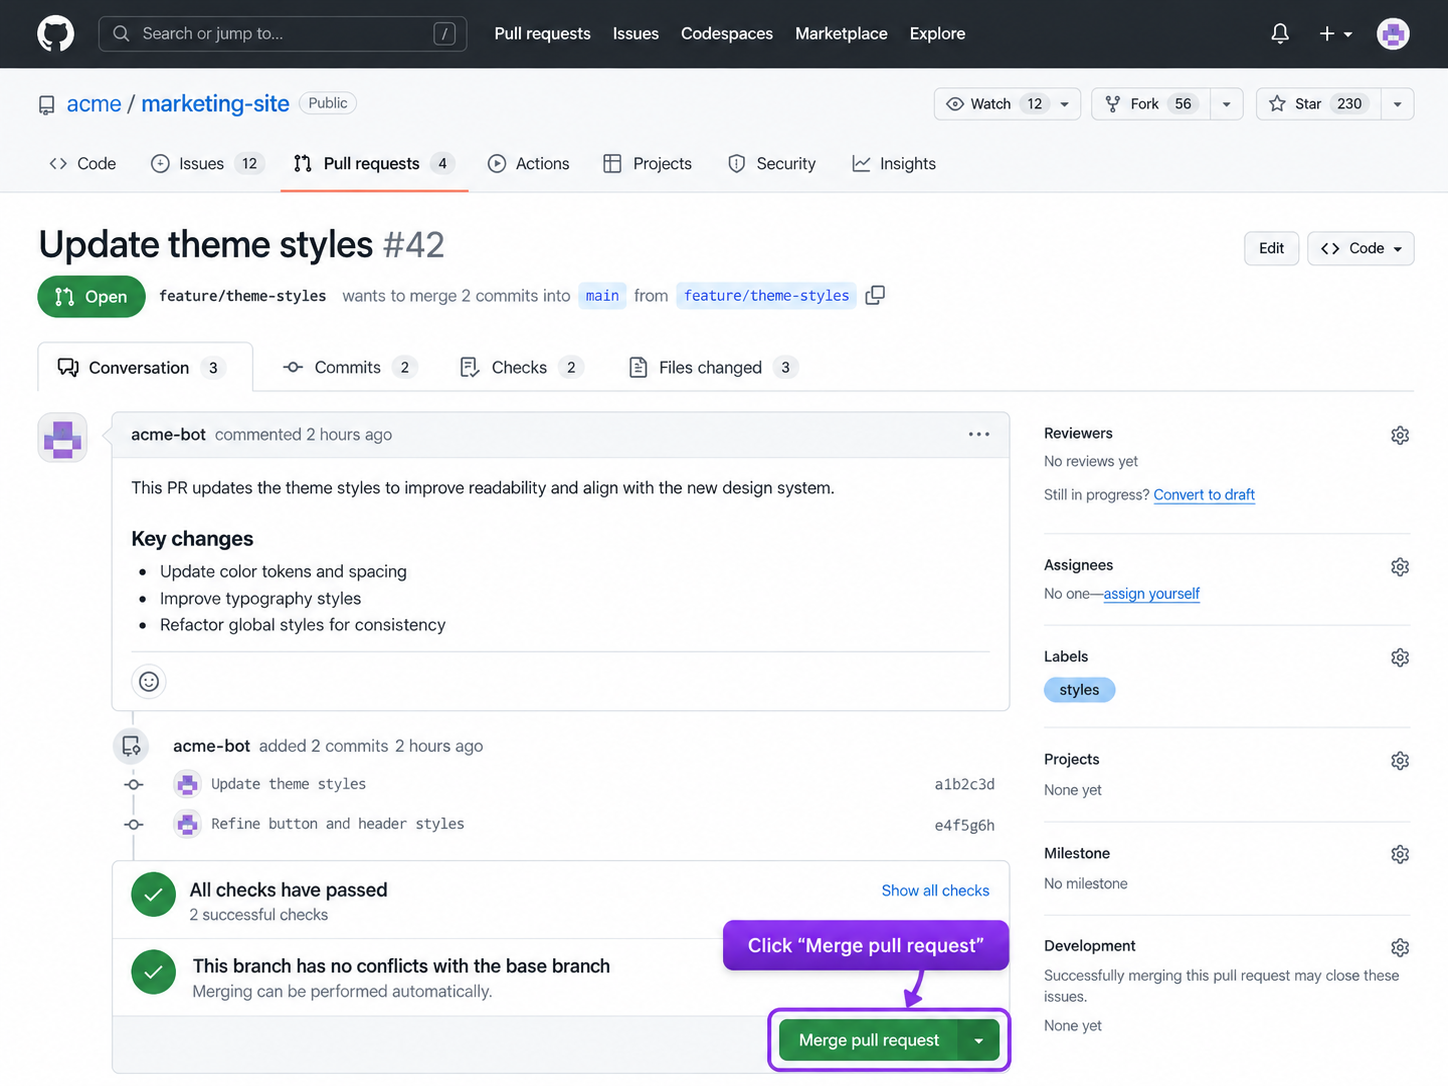The height and width of the screenshot is (1086, 1448).
Task: Open the Refine button and header styles commit
Action: pyautogui.click(x=338, y=824)
